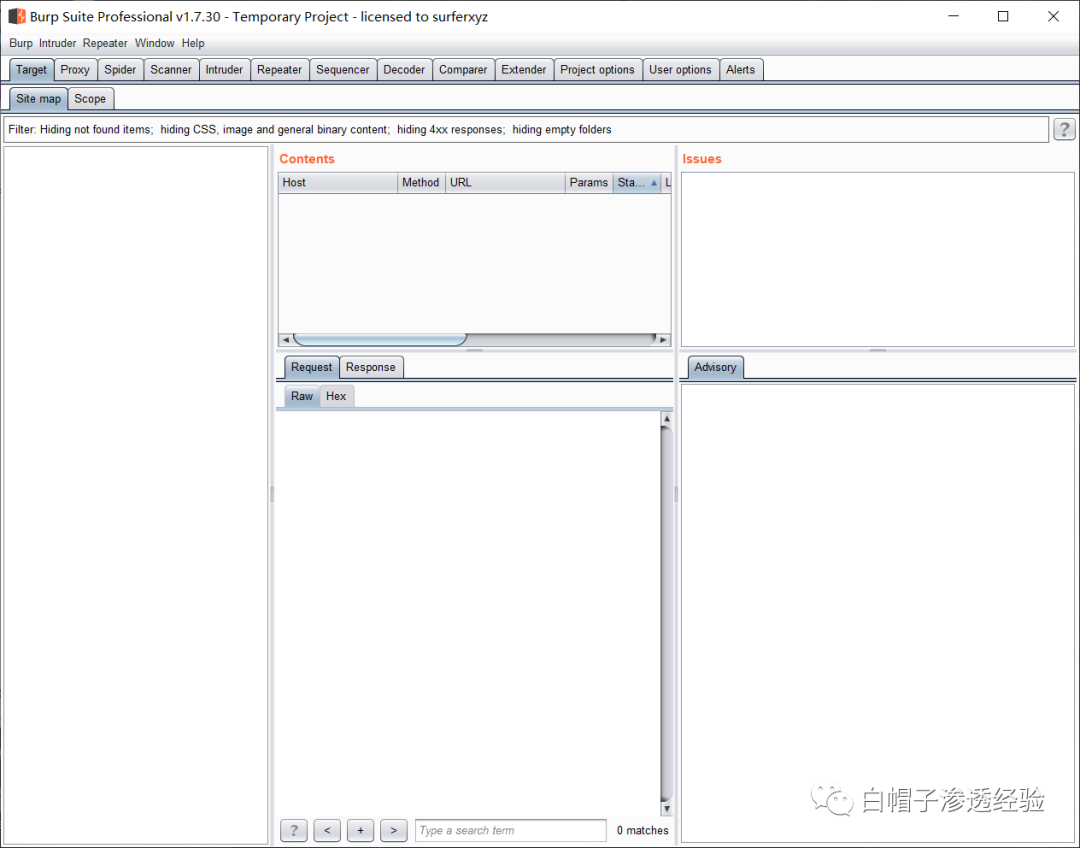Image resolution: width=1080 pixels, height=848 pixels.
Task: Sort Contents by Host column
Action: click(x=338, y=183)
